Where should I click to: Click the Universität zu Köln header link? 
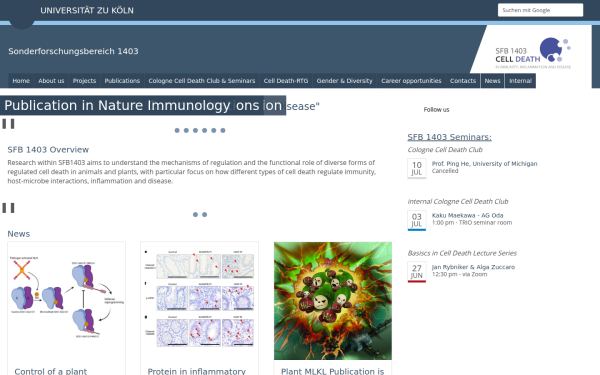pyautogui.click(x=87, y=10)
